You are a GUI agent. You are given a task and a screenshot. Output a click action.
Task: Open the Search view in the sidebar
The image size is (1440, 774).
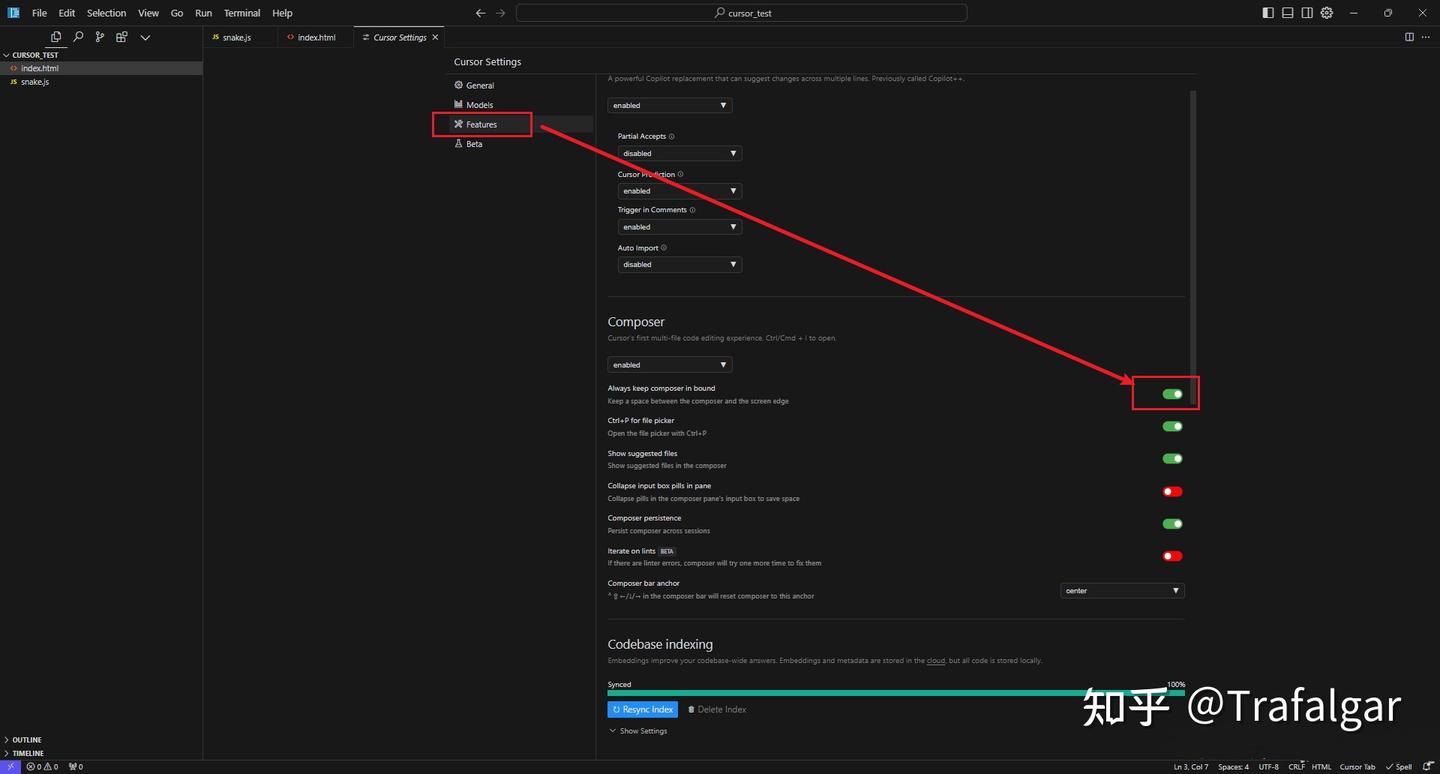point(78,37)
